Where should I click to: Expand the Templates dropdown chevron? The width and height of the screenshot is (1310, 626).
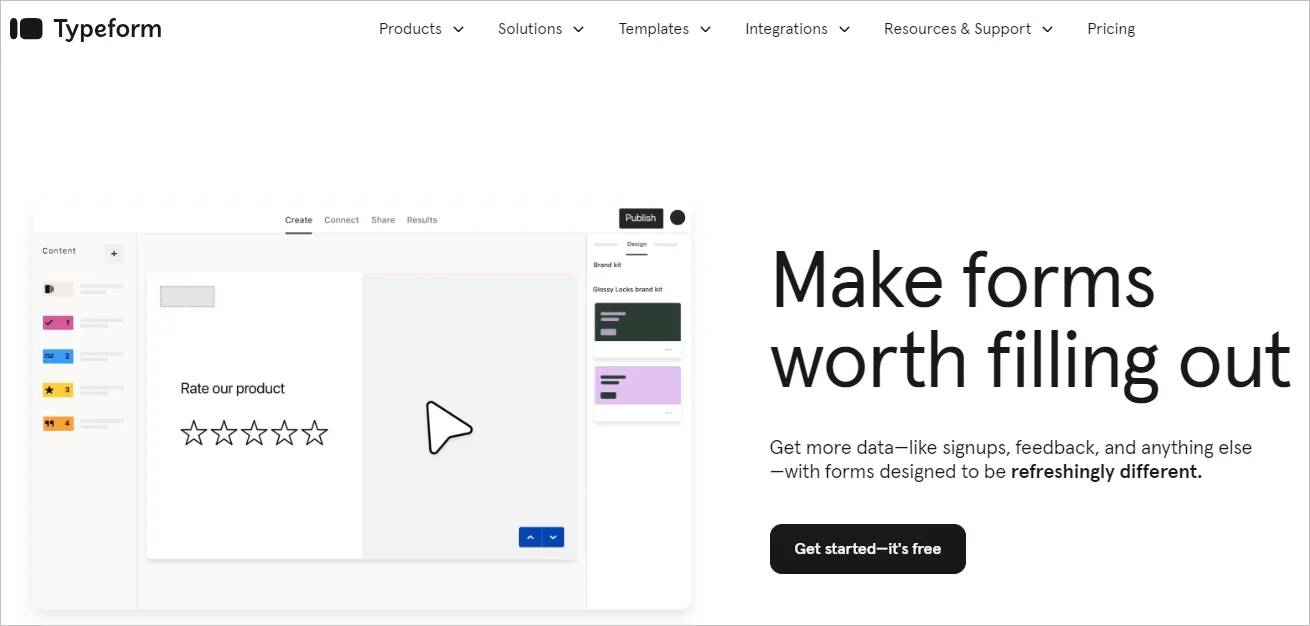click(x=706, y=30)
